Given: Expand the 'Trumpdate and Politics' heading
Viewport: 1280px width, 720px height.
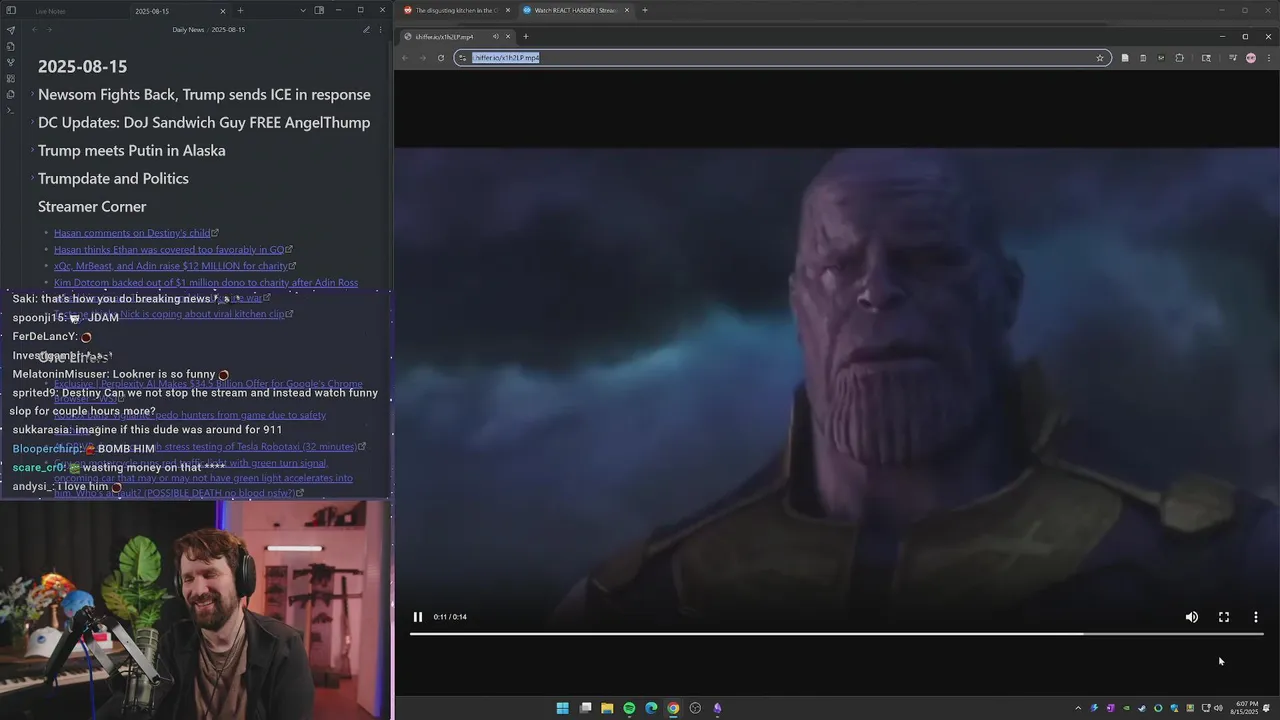Looking at the screenshot, I should point(31,178).
